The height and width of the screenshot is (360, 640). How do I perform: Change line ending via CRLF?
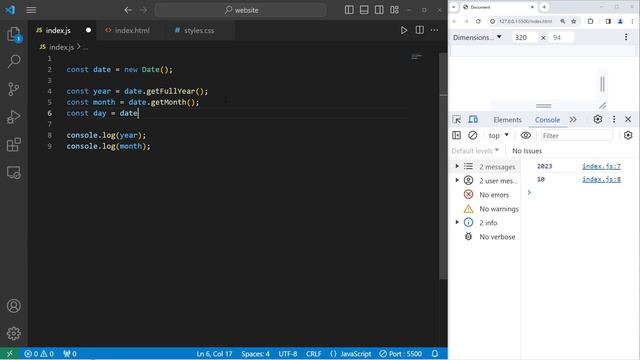click(x=313, y=354)
